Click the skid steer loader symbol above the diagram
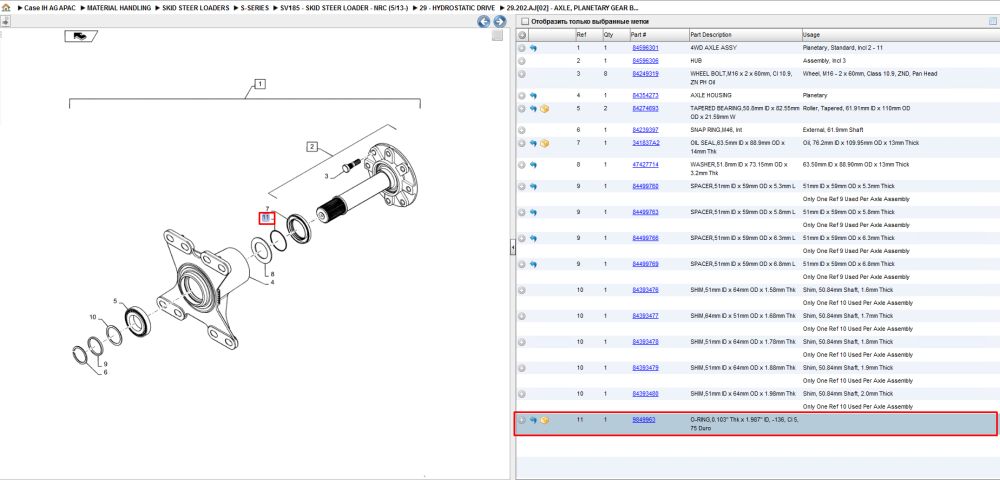 (x=81, y=36)
